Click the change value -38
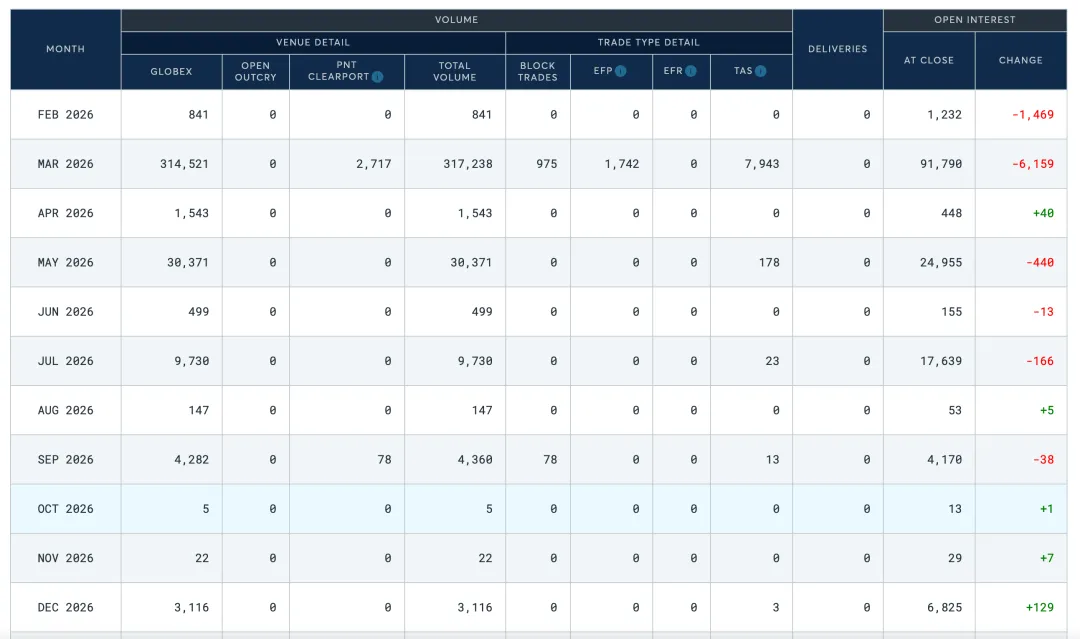This screenshot has height=639, width=1080. tap(1043, 459)
